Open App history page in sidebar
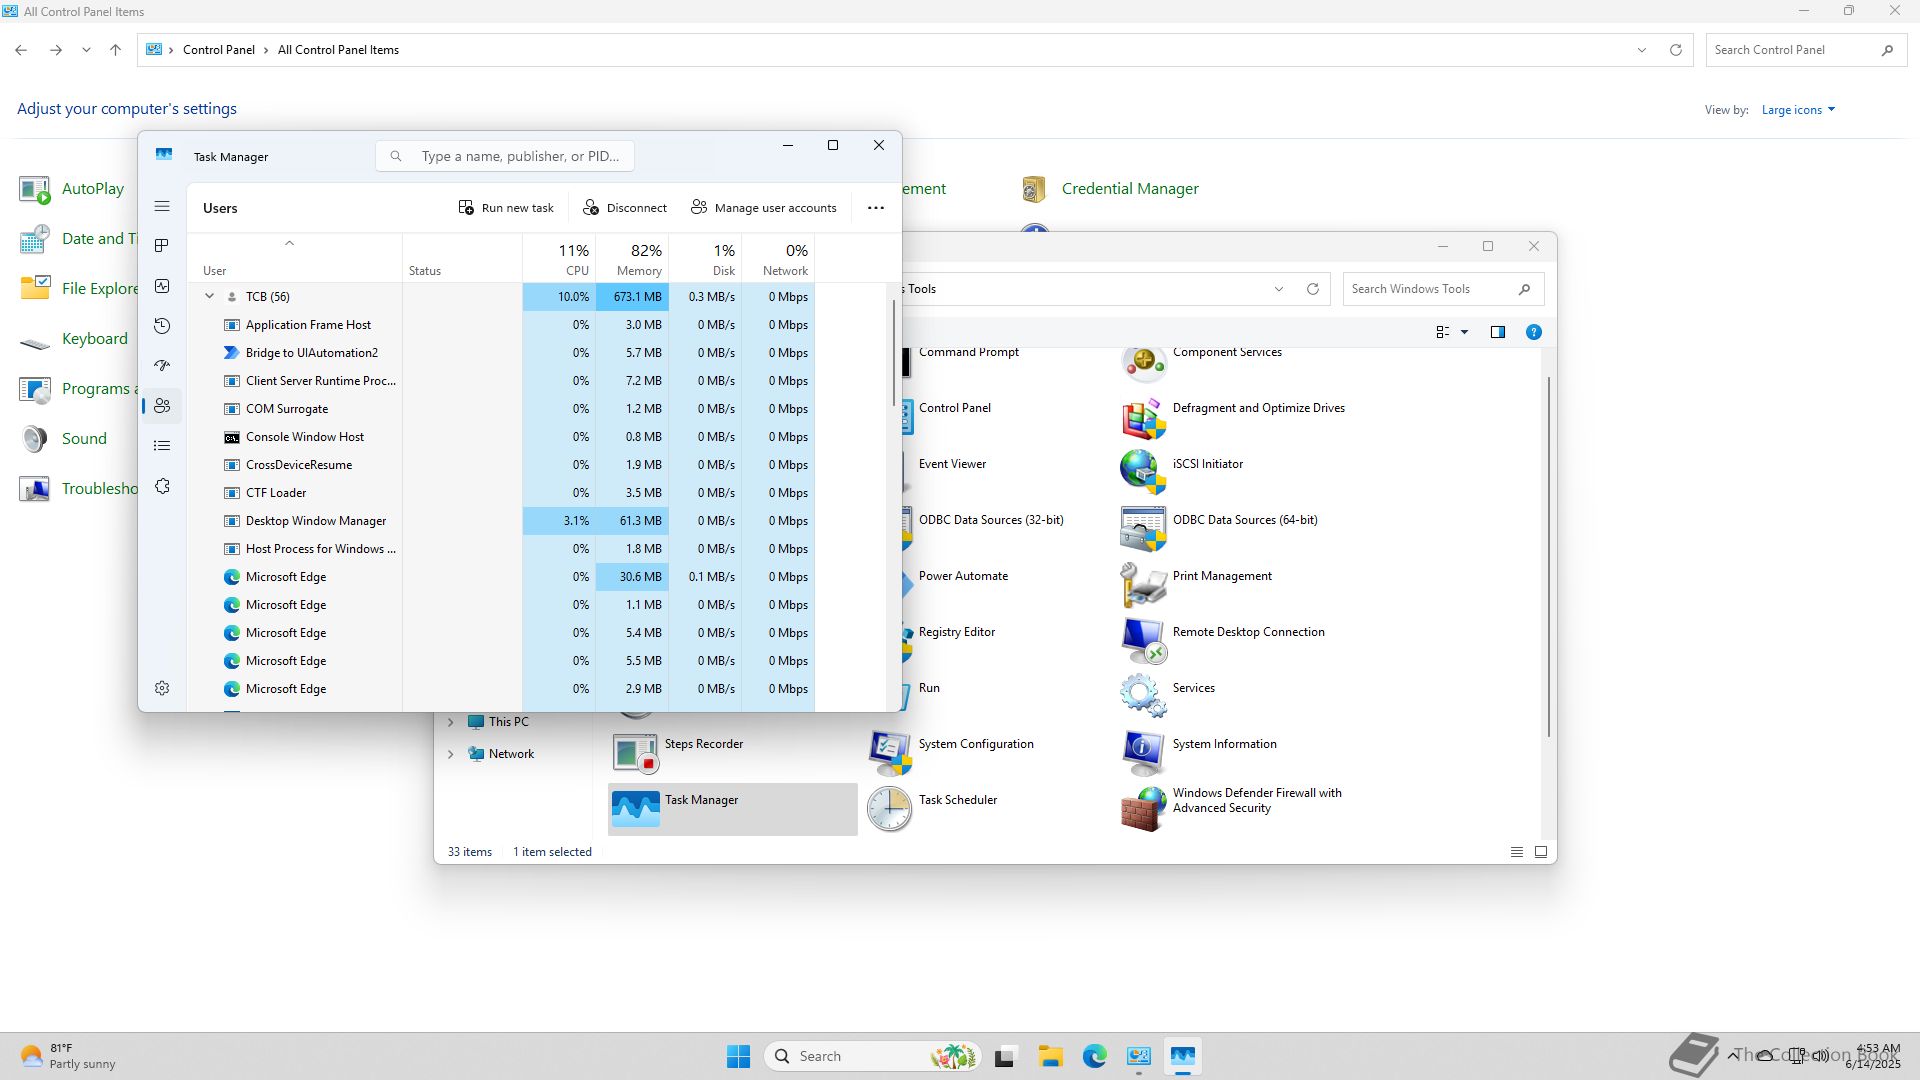The image size is (1920, 1080). click(x=162, y=326)
